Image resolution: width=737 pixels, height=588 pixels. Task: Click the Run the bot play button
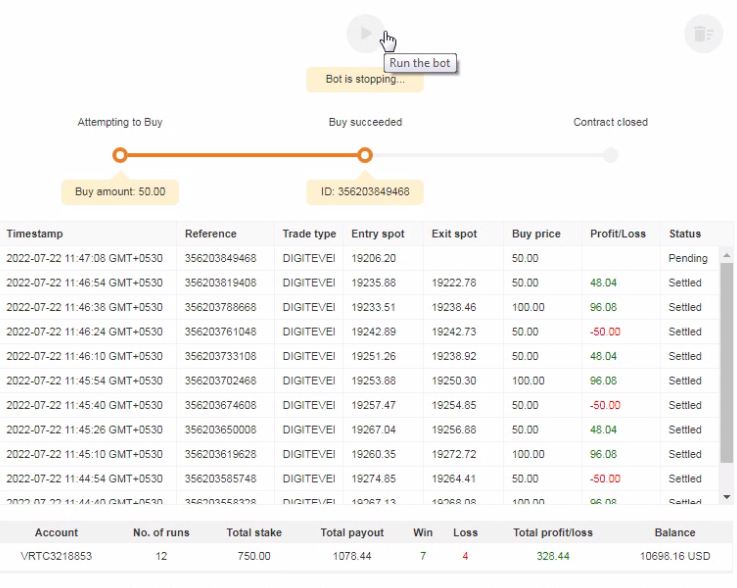(x=365, y=33)
